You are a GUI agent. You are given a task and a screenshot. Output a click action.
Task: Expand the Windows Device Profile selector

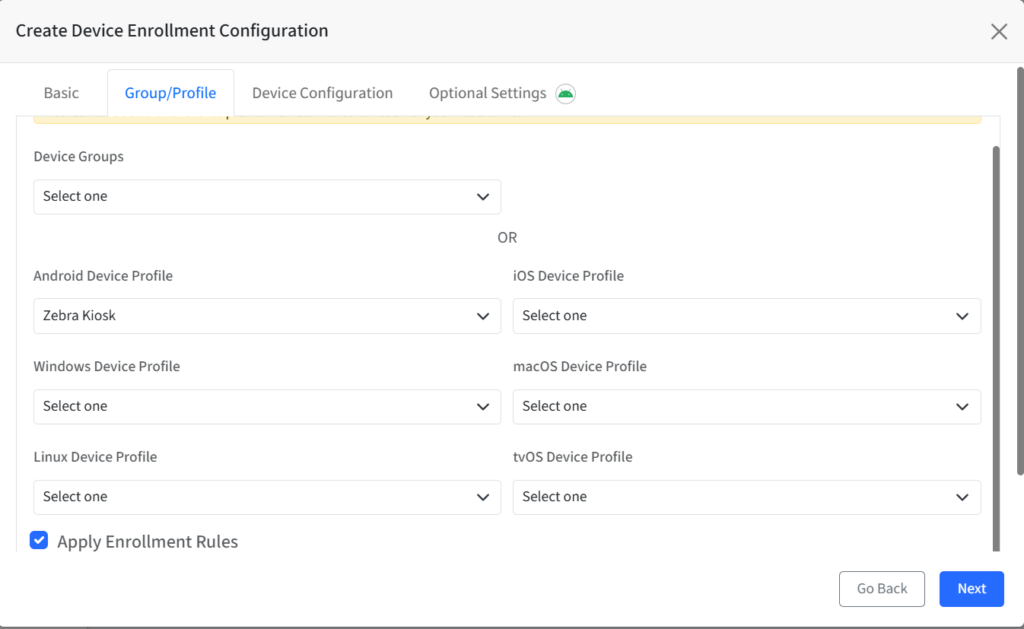[267, 406]
